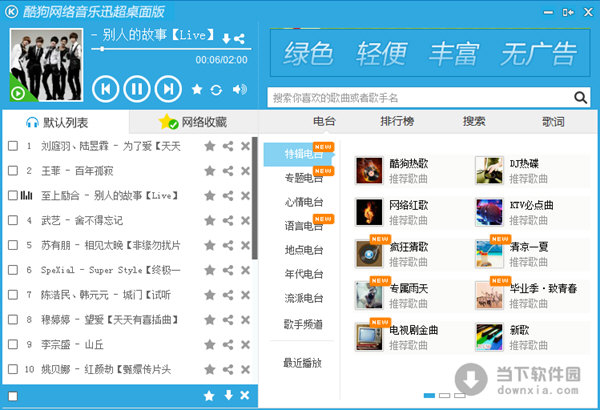Check the box for song 1 为了爱
Viewport: 600px width, 410px height.
[13, 146]
